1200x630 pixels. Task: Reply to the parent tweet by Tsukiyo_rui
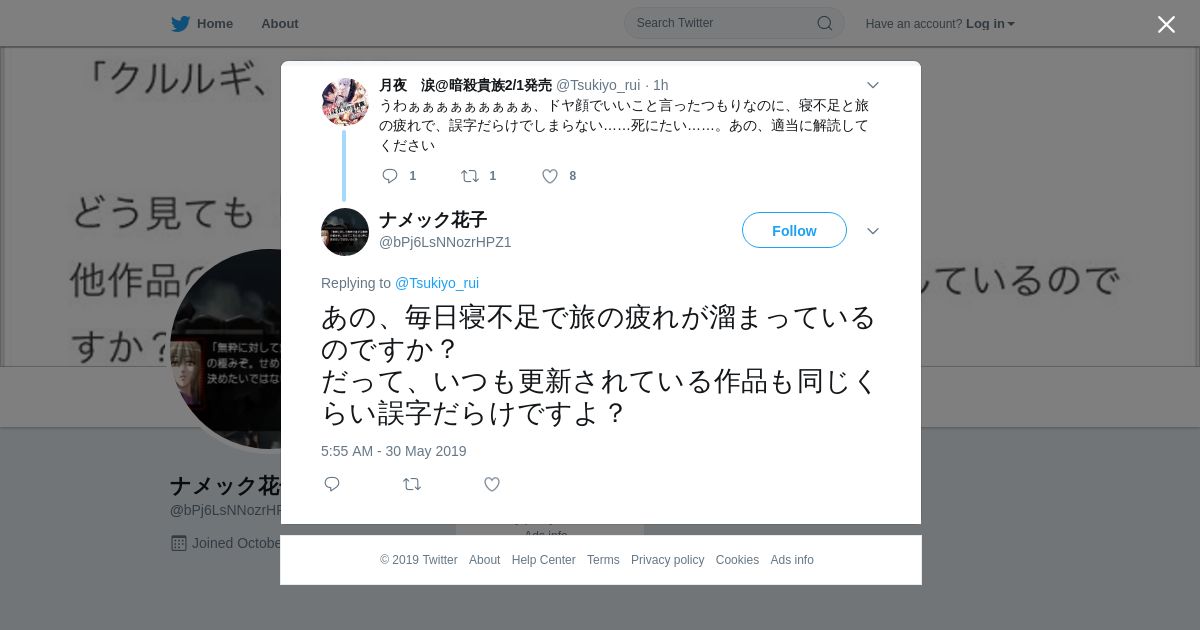(x=390, y=176)
